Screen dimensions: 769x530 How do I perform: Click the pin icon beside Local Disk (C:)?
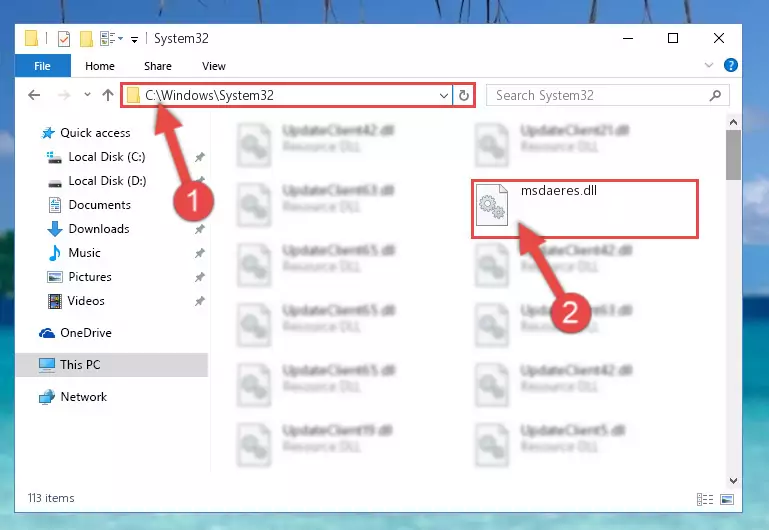click(200, 157)
